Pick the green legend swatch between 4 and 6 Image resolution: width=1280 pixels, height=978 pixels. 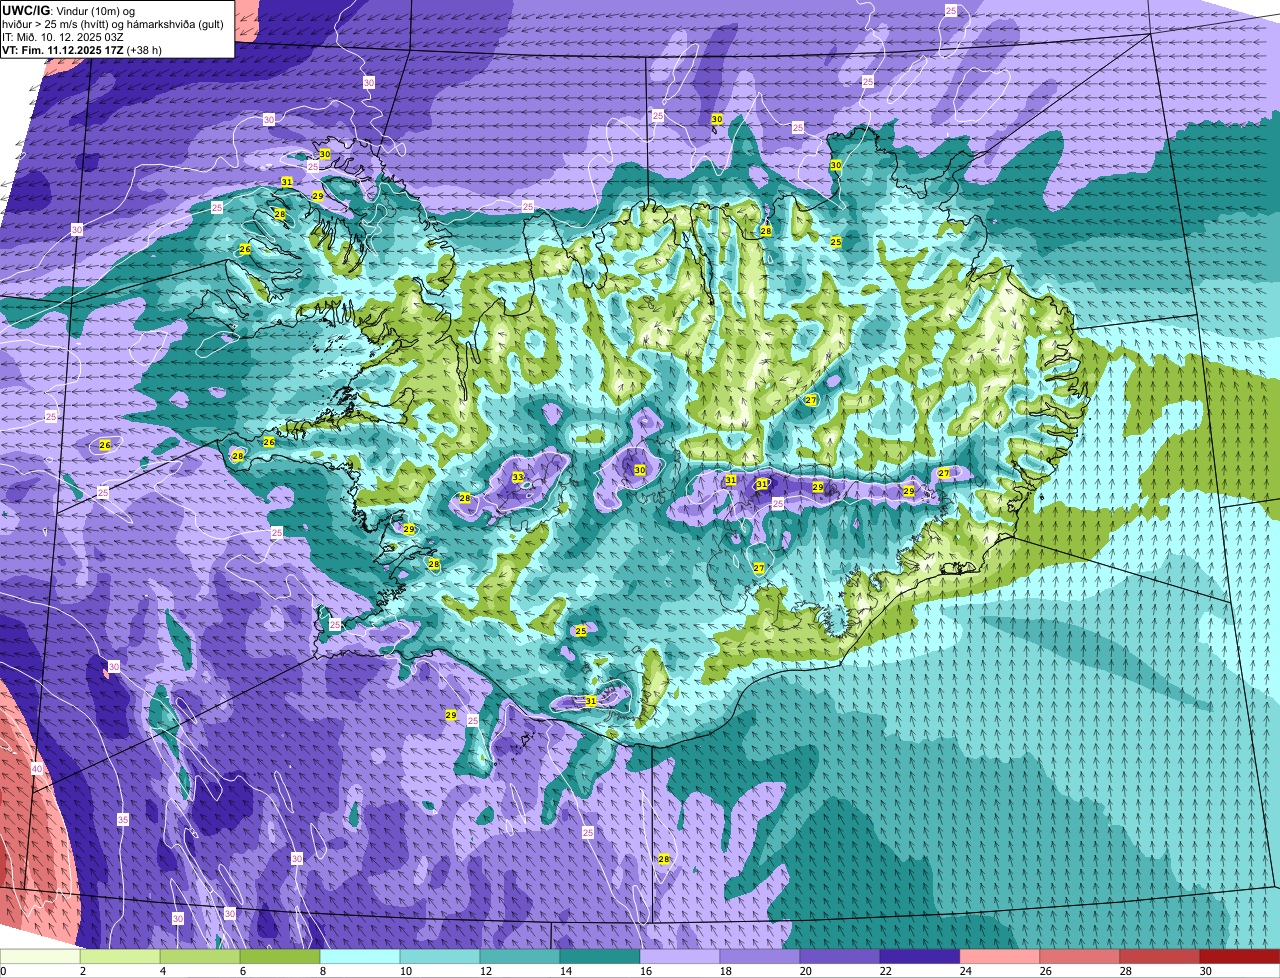(200, 956)
